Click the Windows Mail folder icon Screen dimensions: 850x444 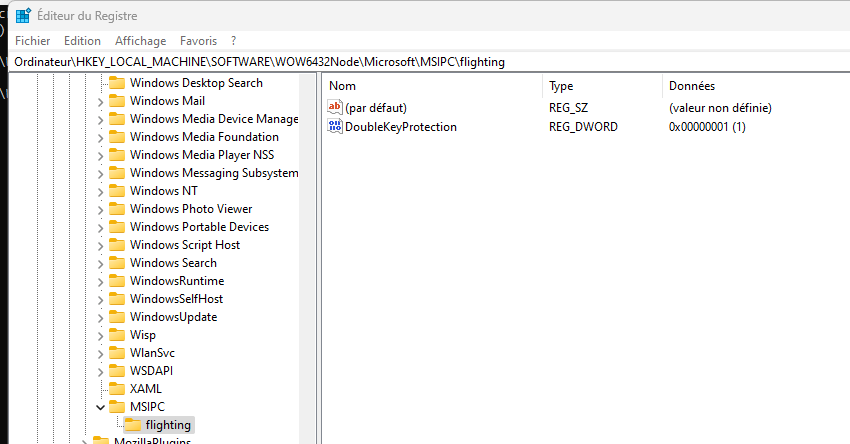[117, 101]
